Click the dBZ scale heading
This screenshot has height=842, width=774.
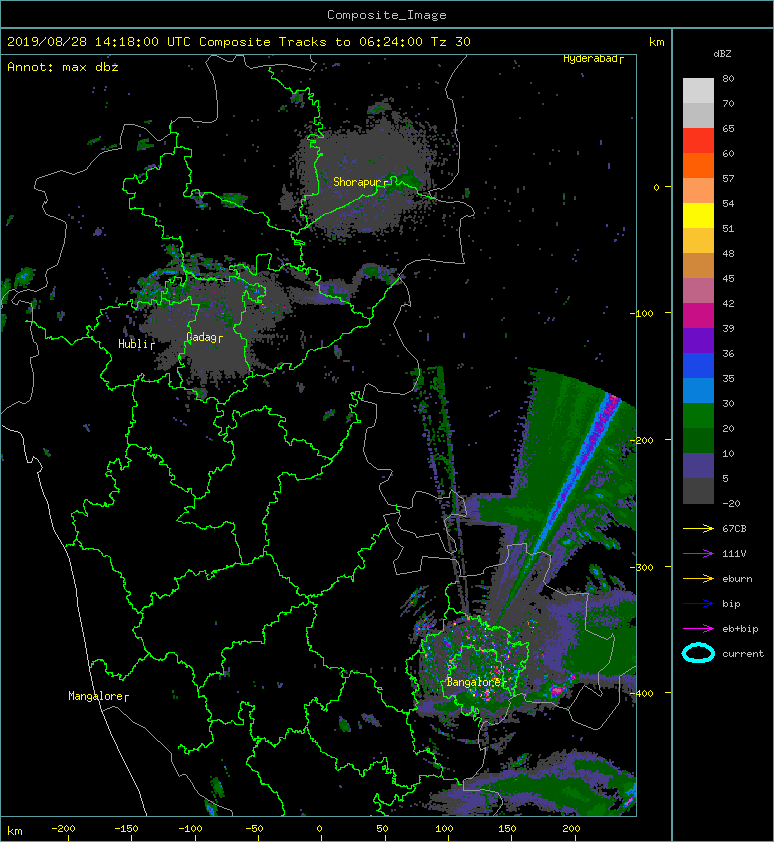tap(722, 54)
